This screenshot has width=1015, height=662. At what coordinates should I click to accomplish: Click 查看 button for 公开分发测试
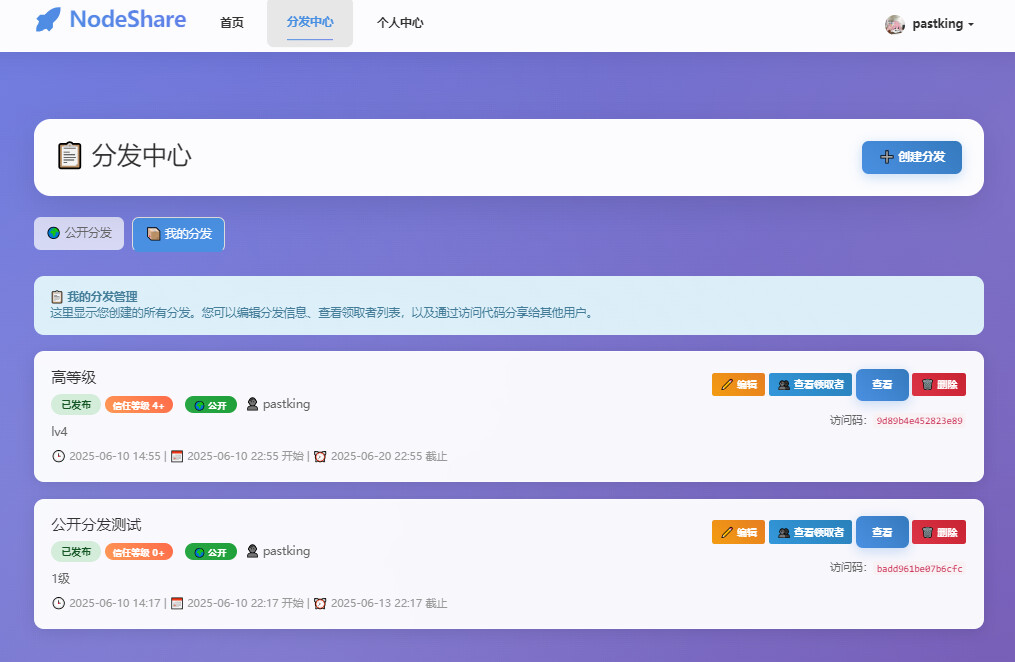tap(882, 532)
